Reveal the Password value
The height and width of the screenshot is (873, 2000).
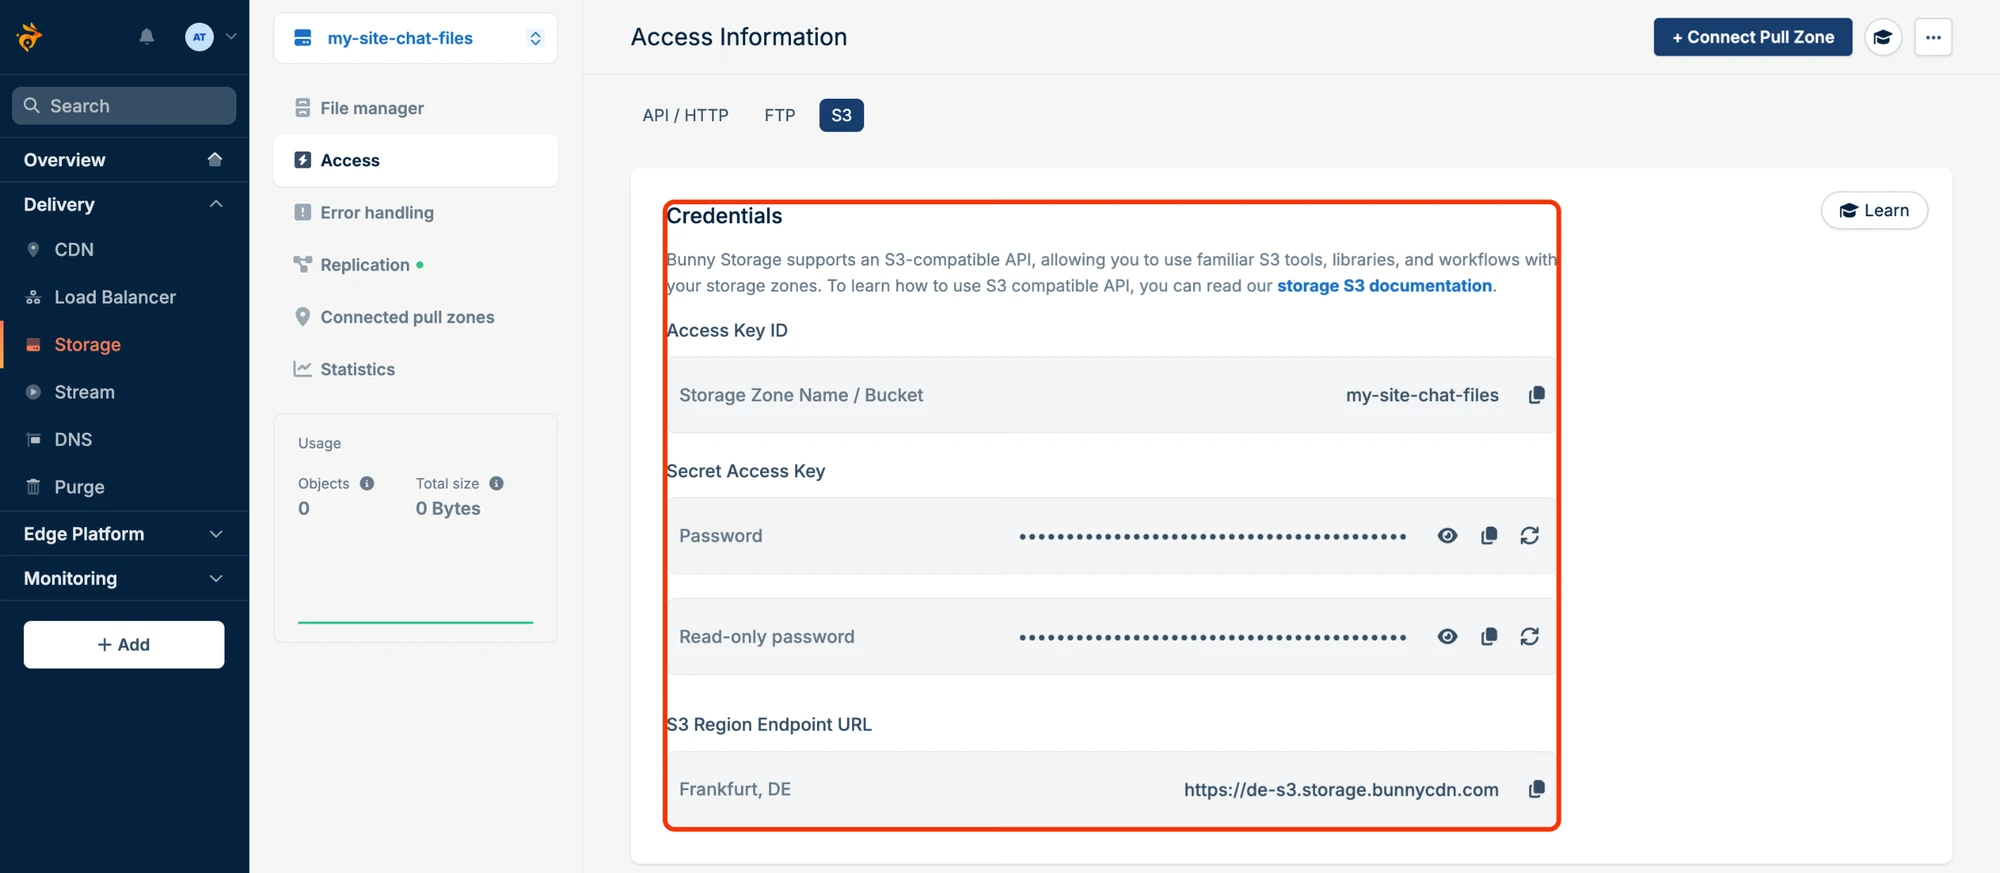coord(1447,536)
